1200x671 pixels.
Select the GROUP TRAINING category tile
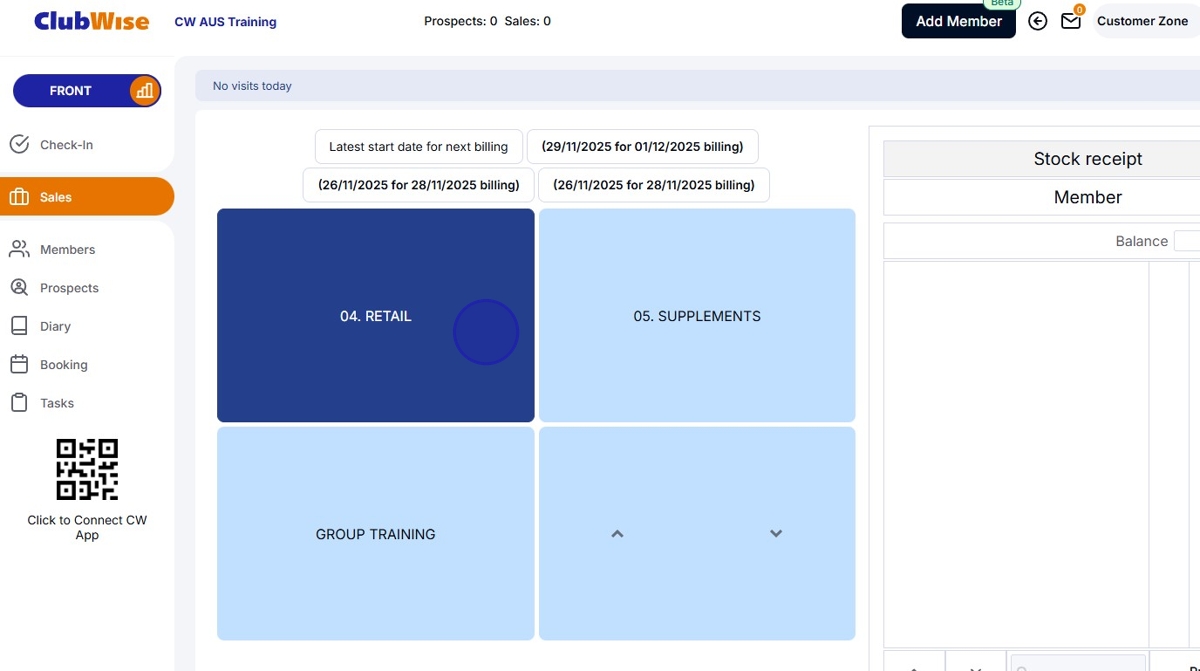376,534
